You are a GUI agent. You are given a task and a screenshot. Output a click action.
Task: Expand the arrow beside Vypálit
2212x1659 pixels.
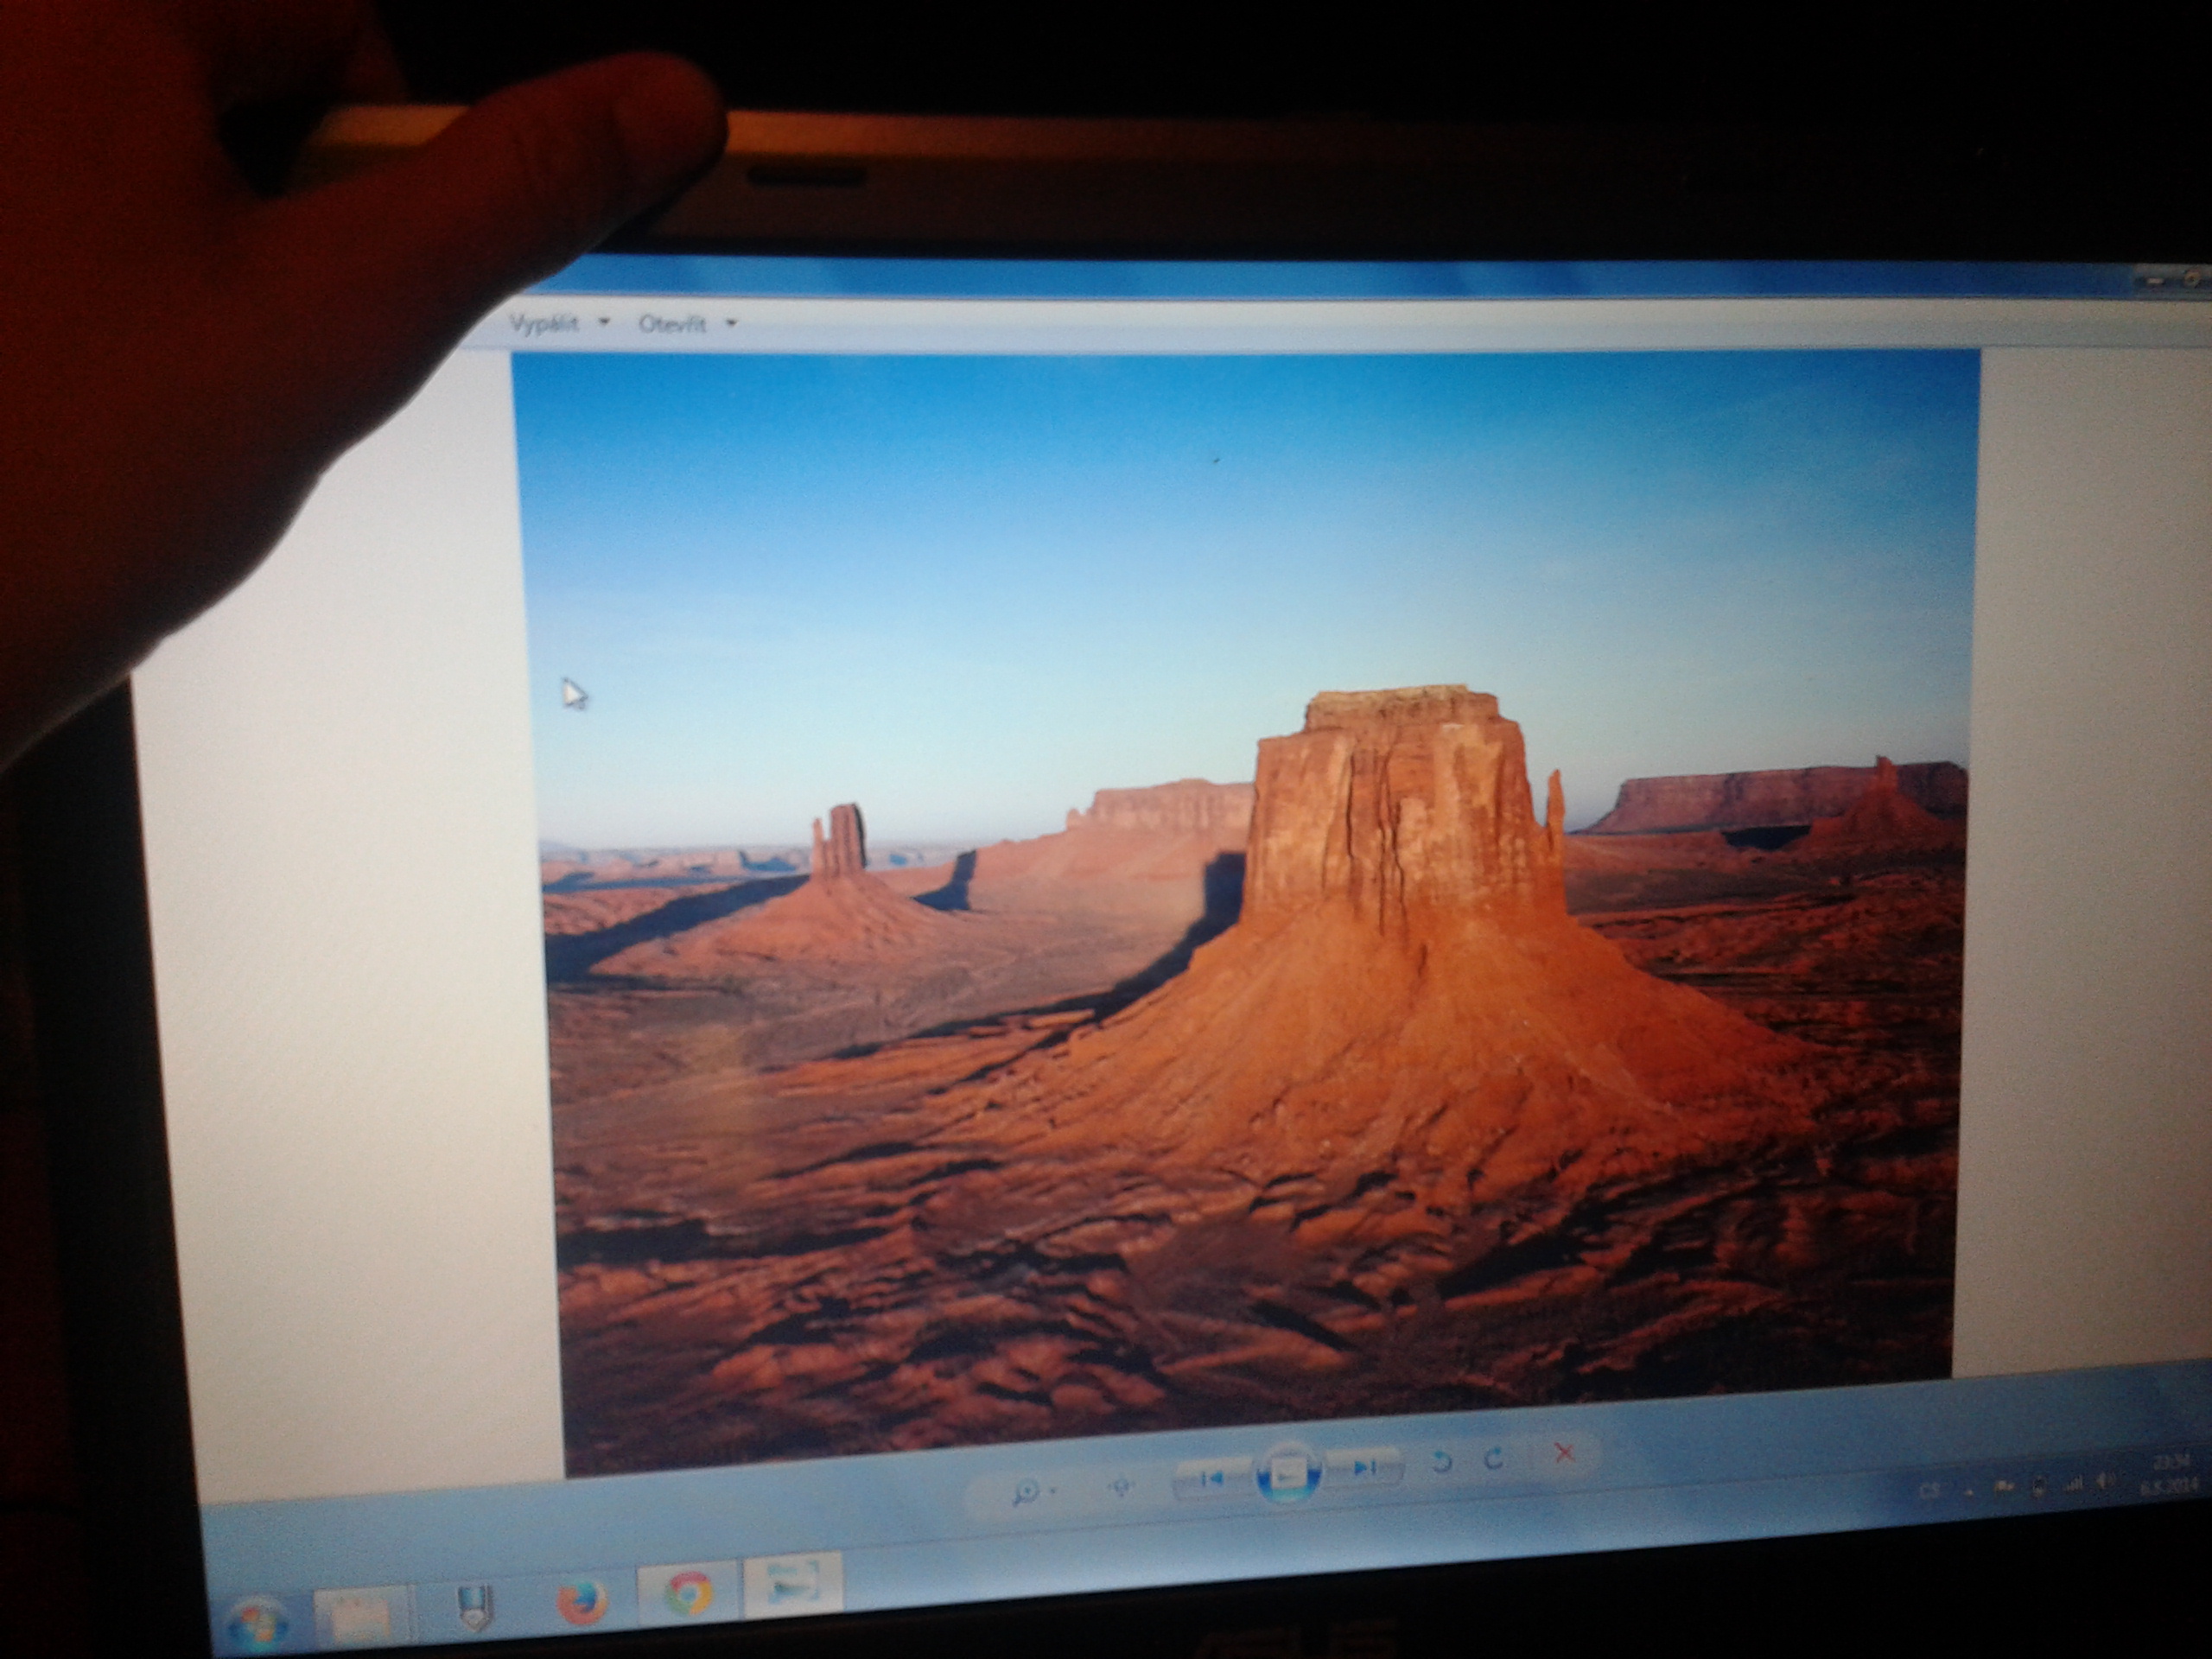pos(603,322)
